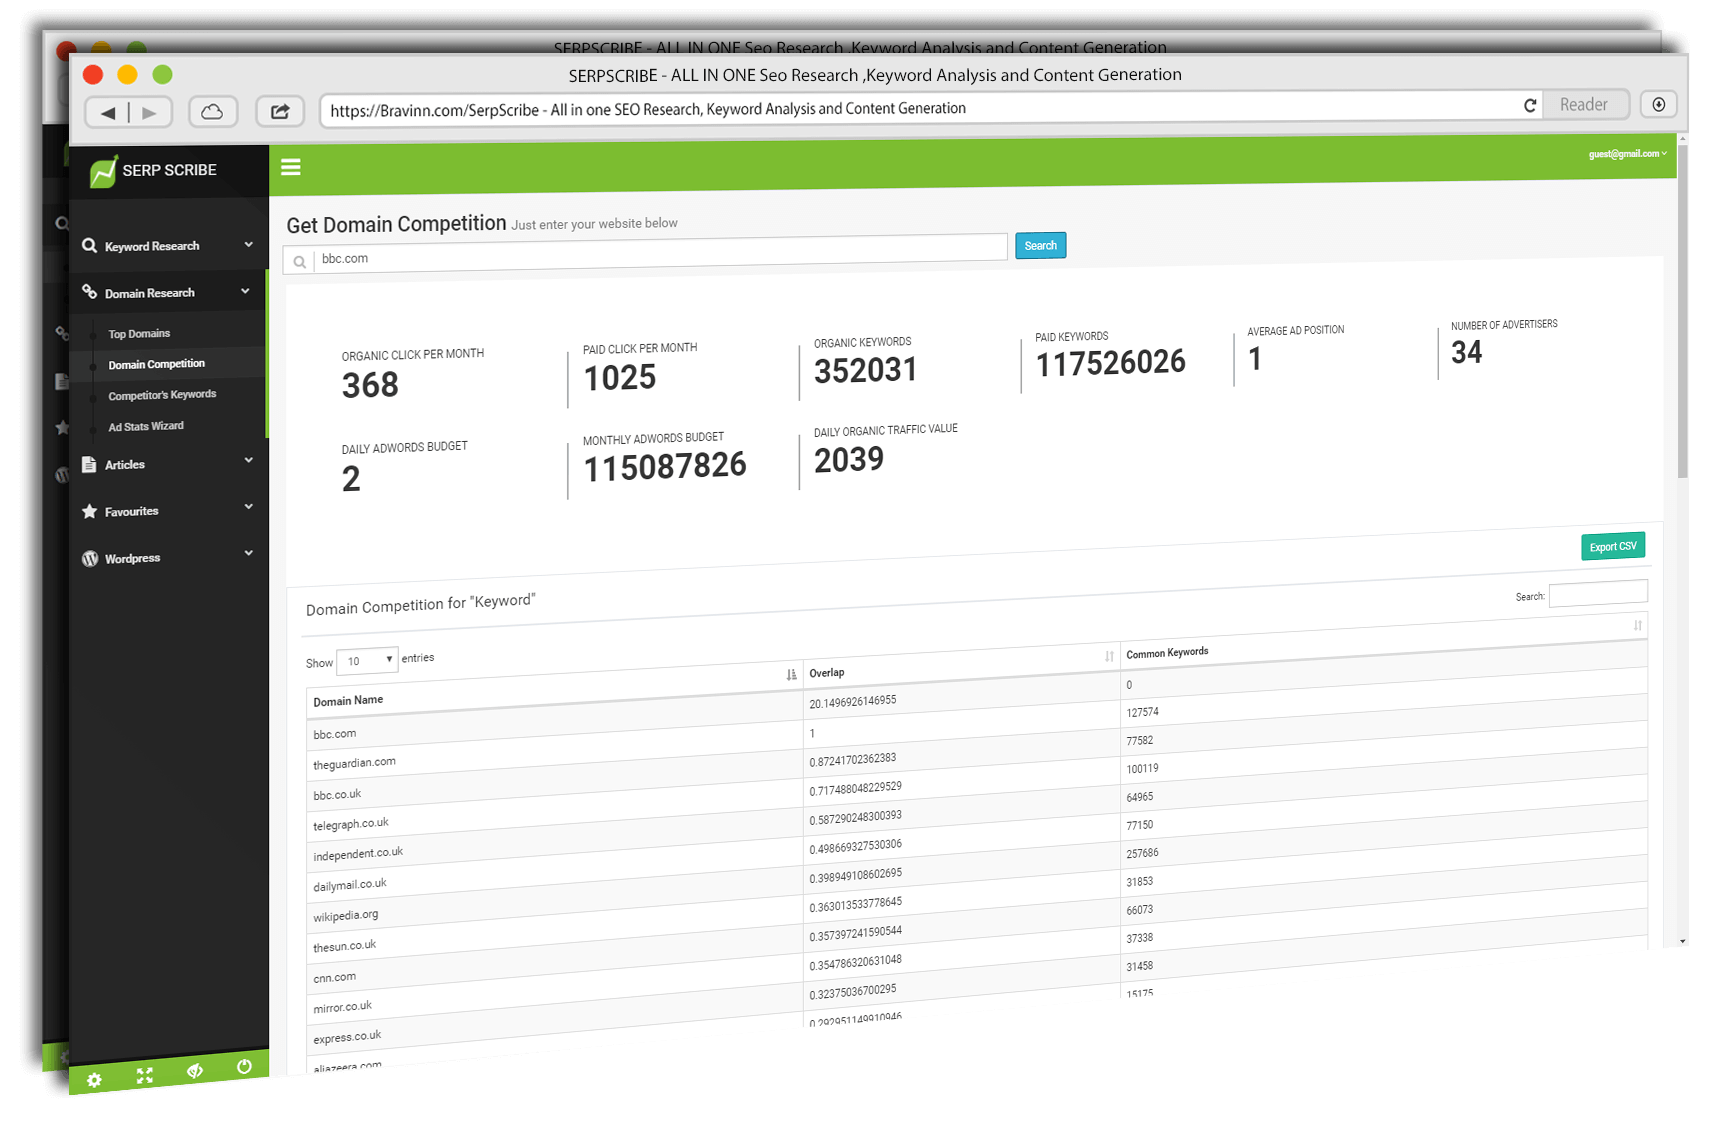
Task: Toggle the hamburger menu icon
Action: coord(291,167)
